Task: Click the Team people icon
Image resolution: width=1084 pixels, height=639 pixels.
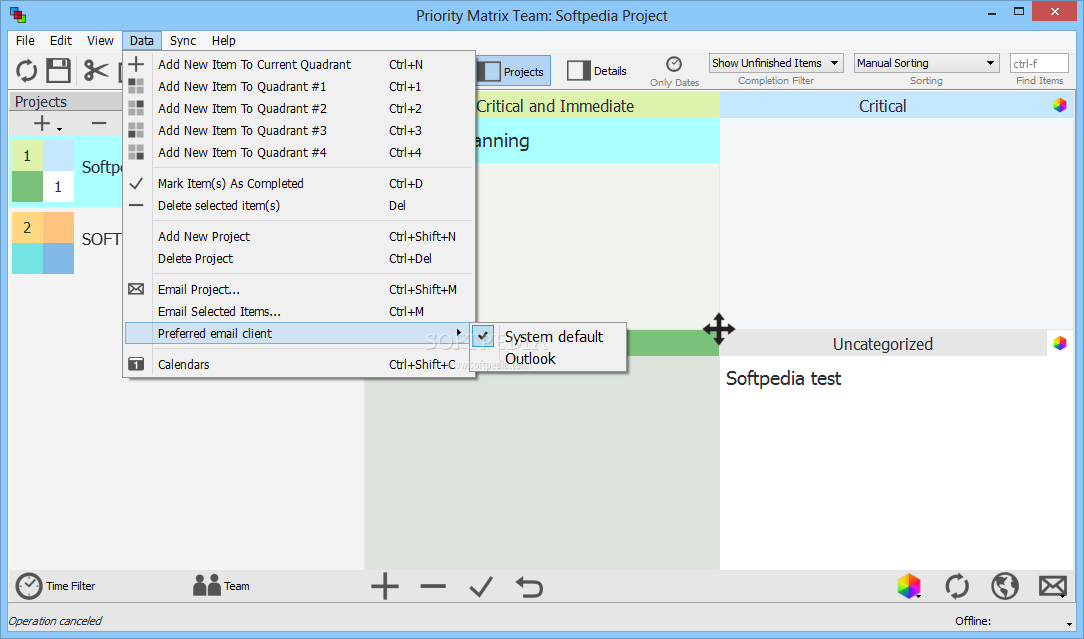Action: (x=206, y=586)
